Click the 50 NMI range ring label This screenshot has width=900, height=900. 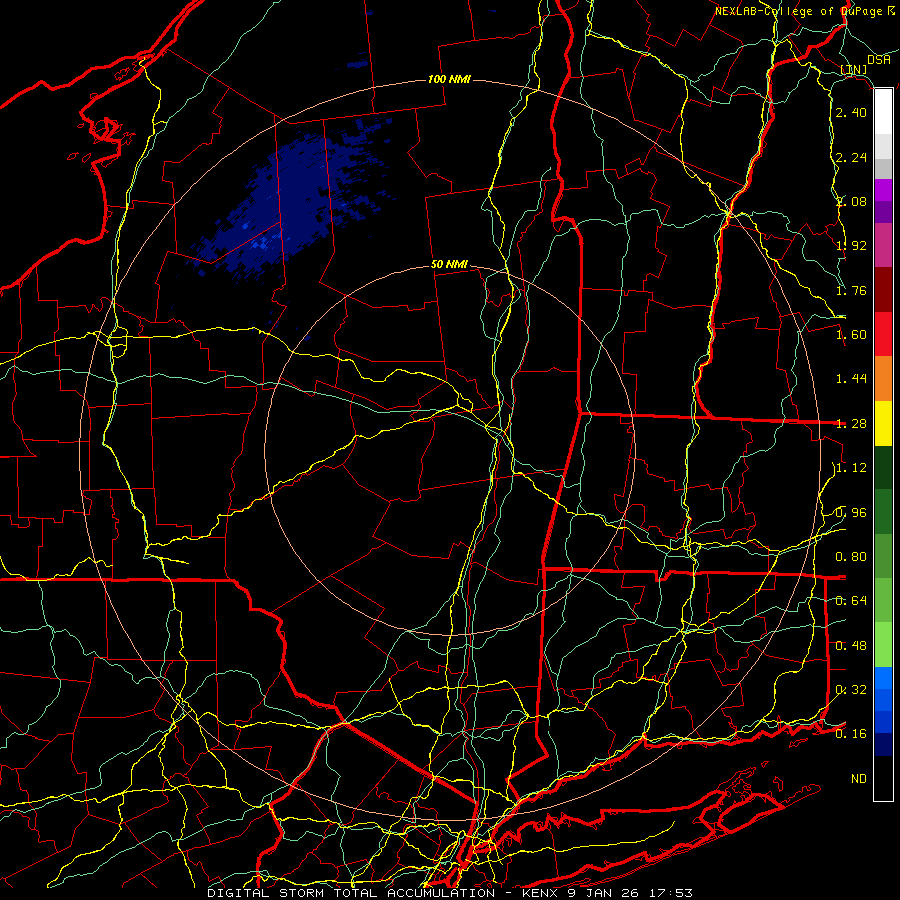point(449,265)
